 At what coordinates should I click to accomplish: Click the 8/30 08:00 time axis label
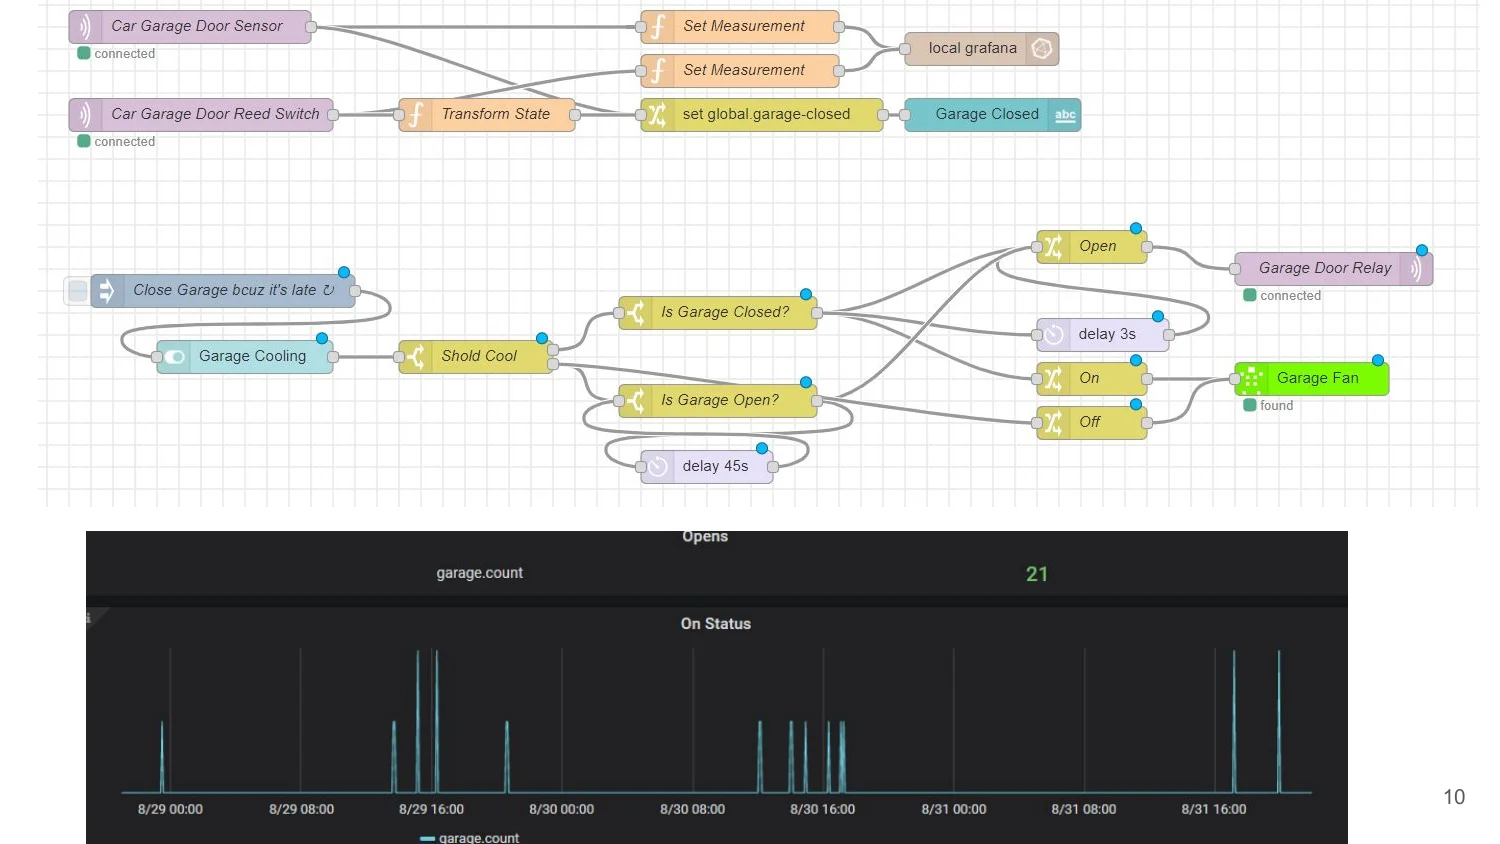click(x=693, y=809)
